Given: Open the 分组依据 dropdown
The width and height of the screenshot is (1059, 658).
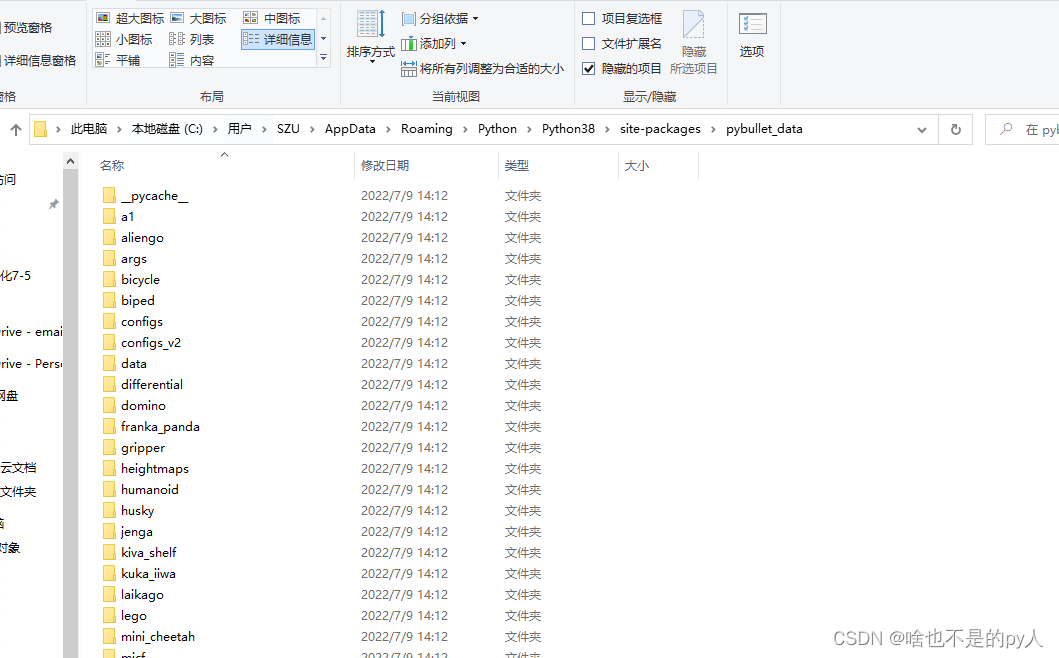Looking at the screenshot, I should pyautogui.click(x=440, y=17).
